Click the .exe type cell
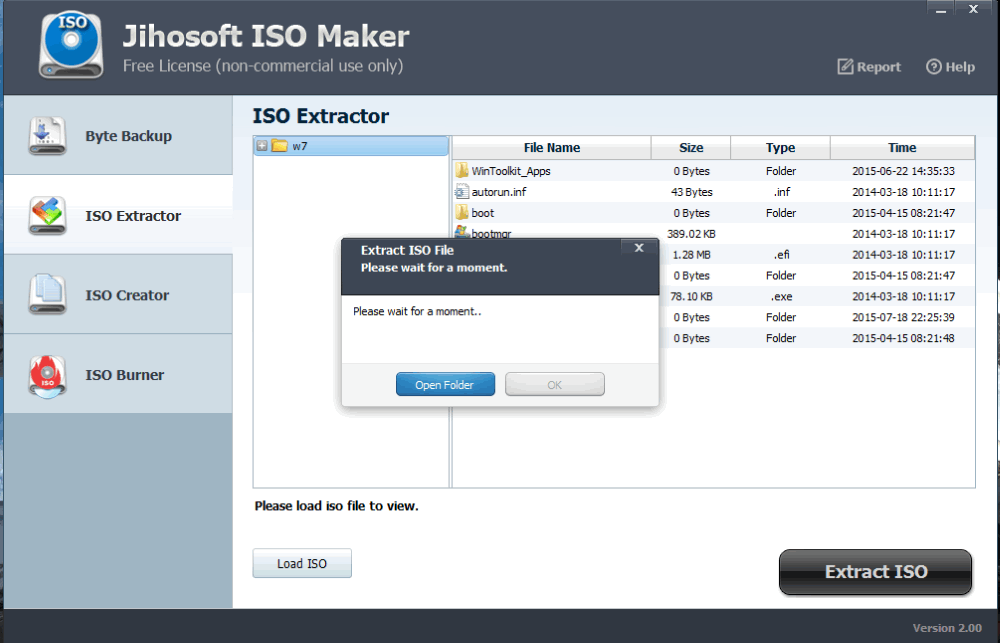The width and height of the screenshot is (1000, 643). (x=781, y=297)
